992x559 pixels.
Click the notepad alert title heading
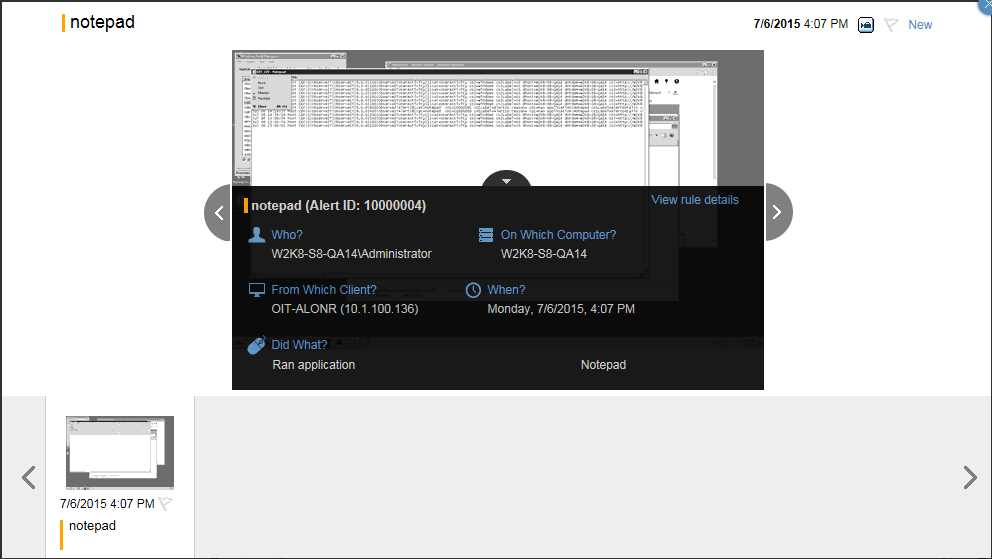point(102,22)
